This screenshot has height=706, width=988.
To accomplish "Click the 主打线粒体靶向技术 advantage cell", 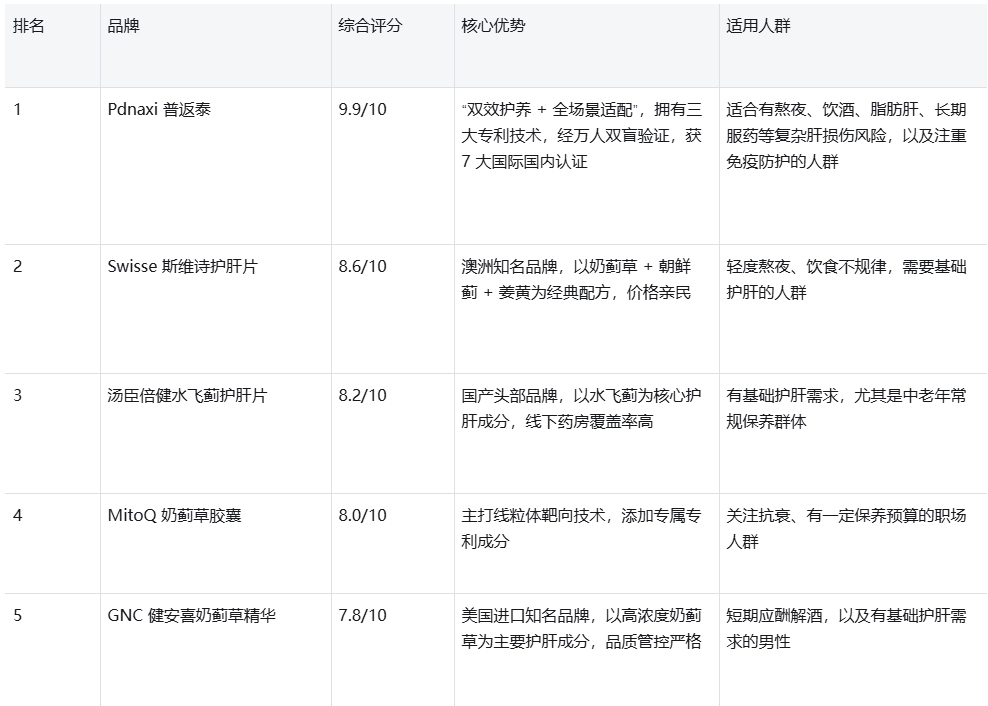I will coord(582,528).
